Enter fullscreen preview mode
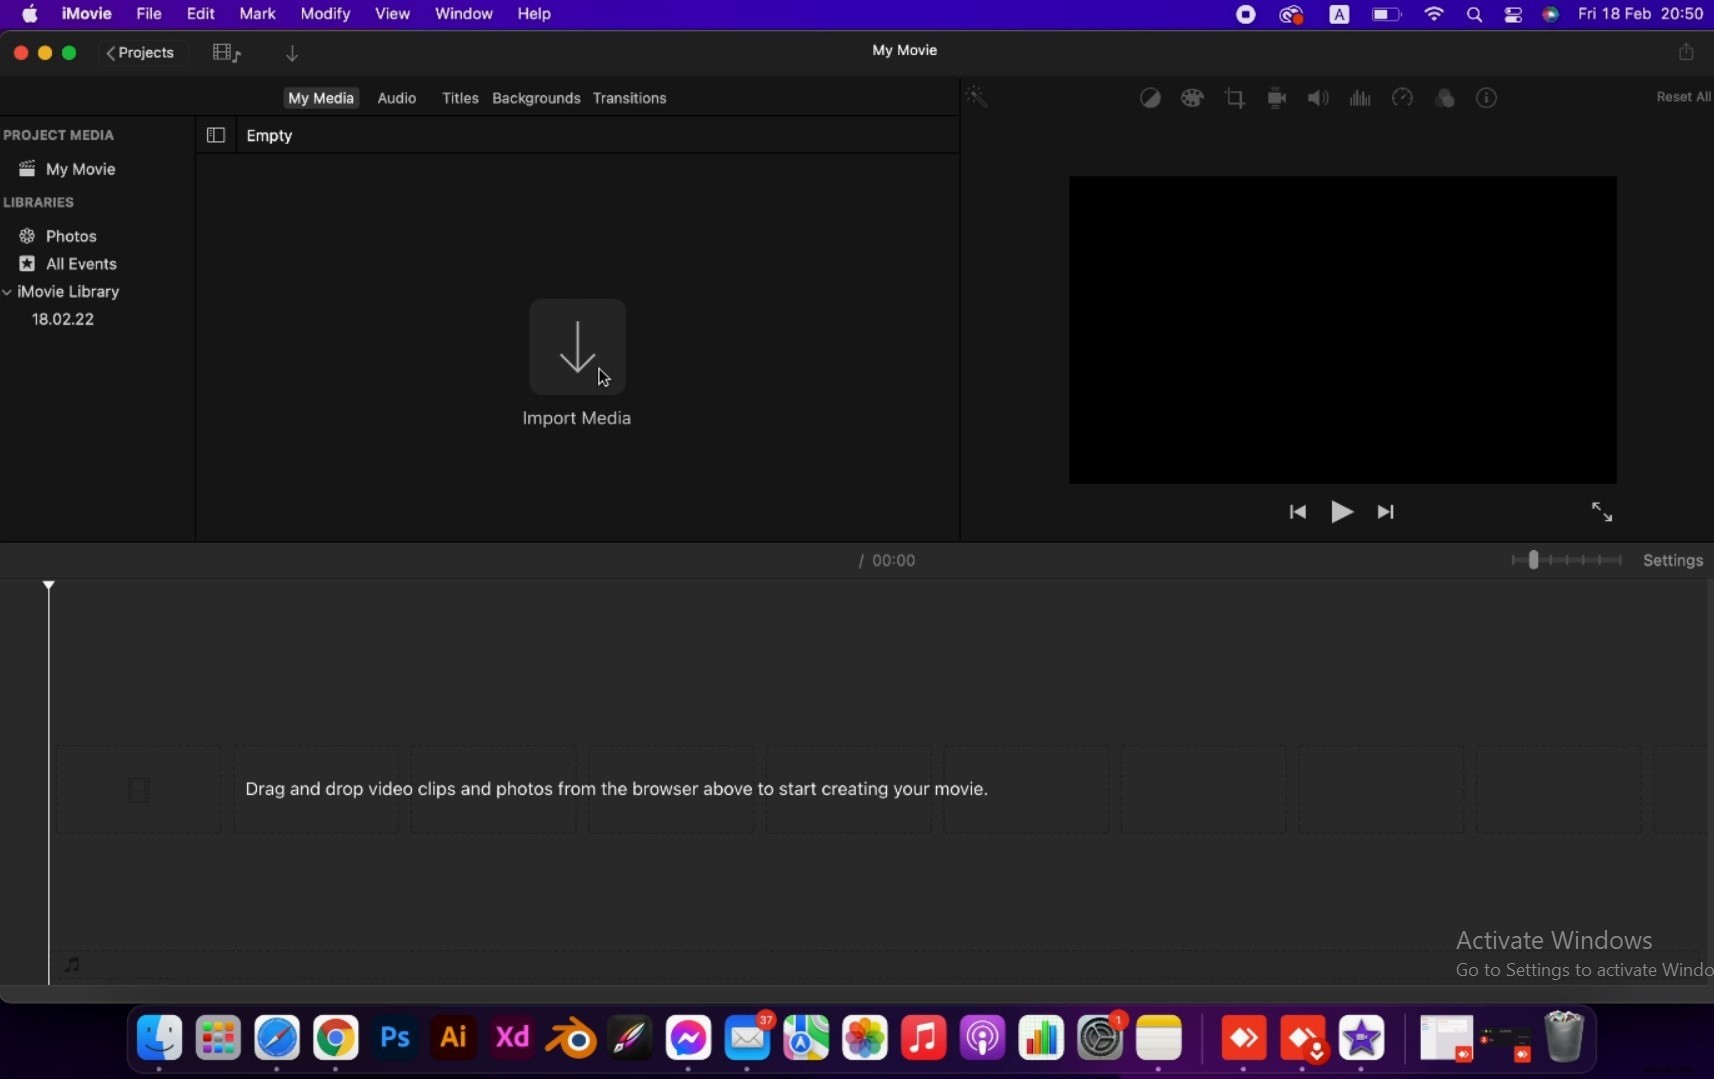 click(x=1603, y=511)
